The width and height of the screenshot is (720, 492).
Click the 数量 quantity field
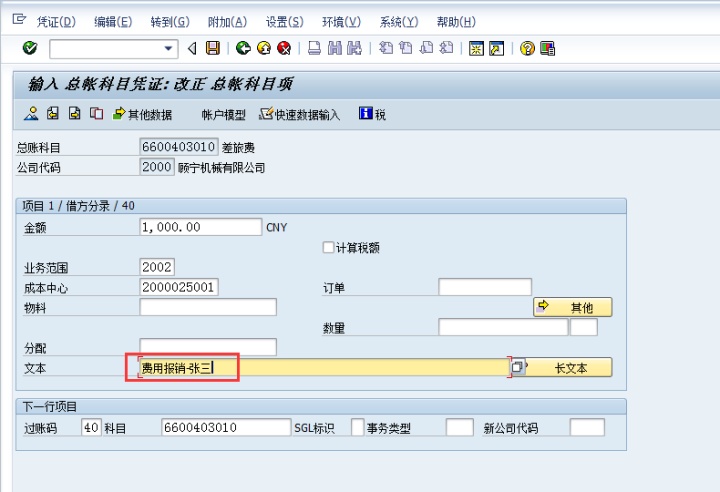pyautogui.click(x=503, y=327)
